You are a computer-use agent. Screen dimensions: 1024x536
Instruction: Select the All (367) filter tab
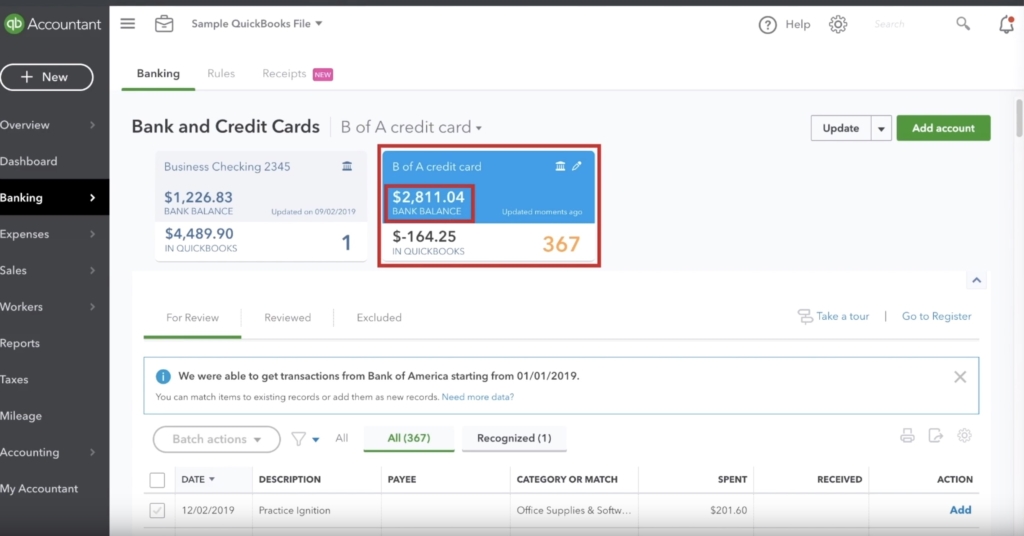tap(409, 438)
